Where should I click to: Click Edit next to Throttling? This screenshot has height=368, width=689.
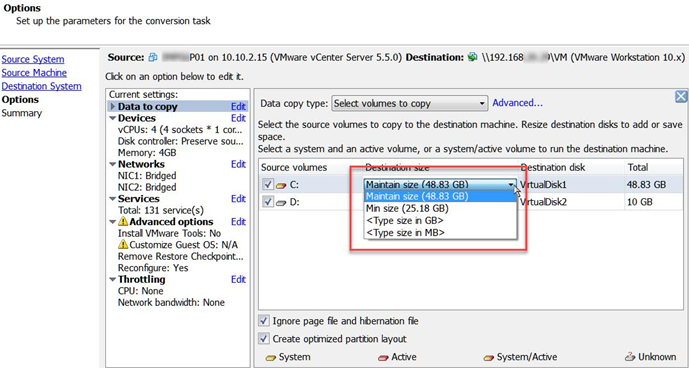coord(238,279)
